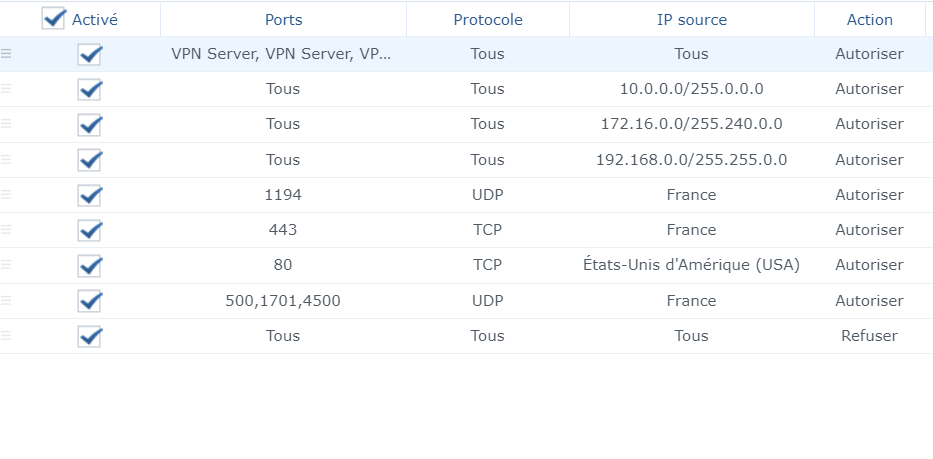Image resolution: width=933 pixels, height=459 pixels.
Task: Sort by the Protocole column header
Action: pyautogui.click(x=487, y=19)
